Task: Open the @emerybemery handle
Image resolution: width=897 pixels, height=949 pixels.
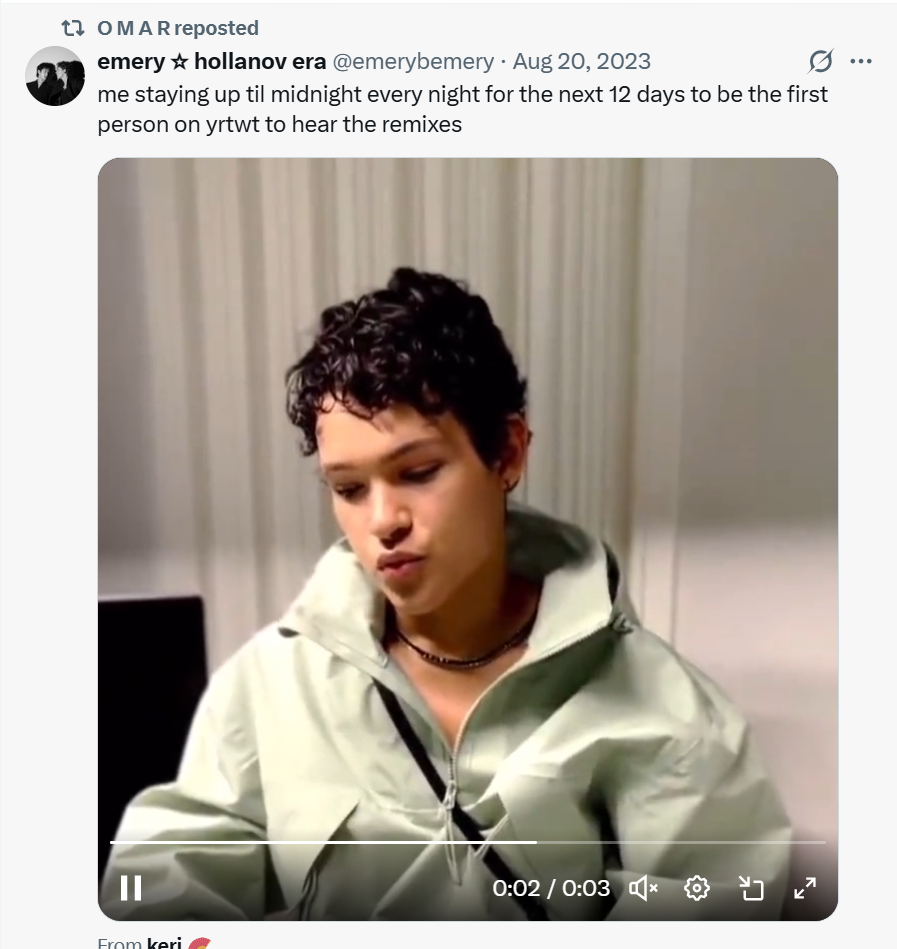Action: pyautogui.click(x=412, y=61)
